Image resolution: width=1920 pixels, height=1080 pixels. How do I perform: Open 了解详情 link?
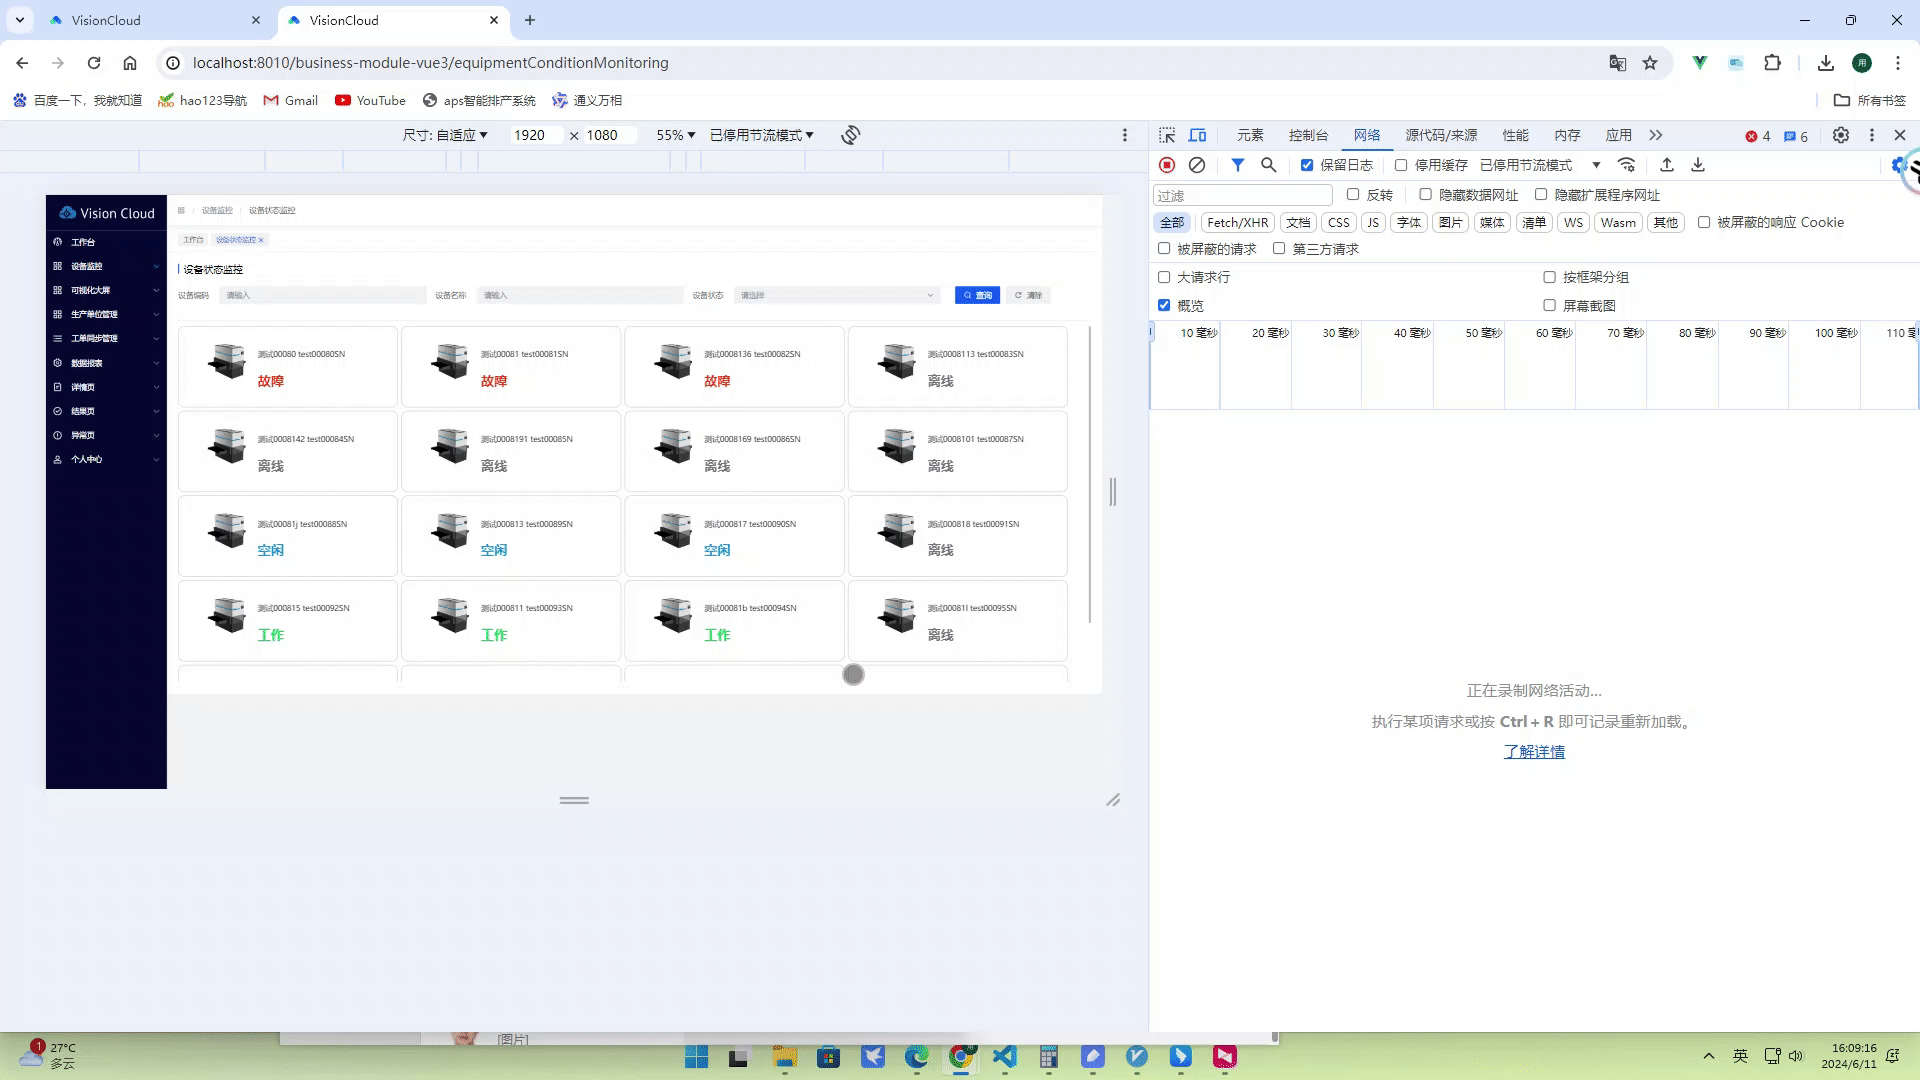(x=1534, y=752)
